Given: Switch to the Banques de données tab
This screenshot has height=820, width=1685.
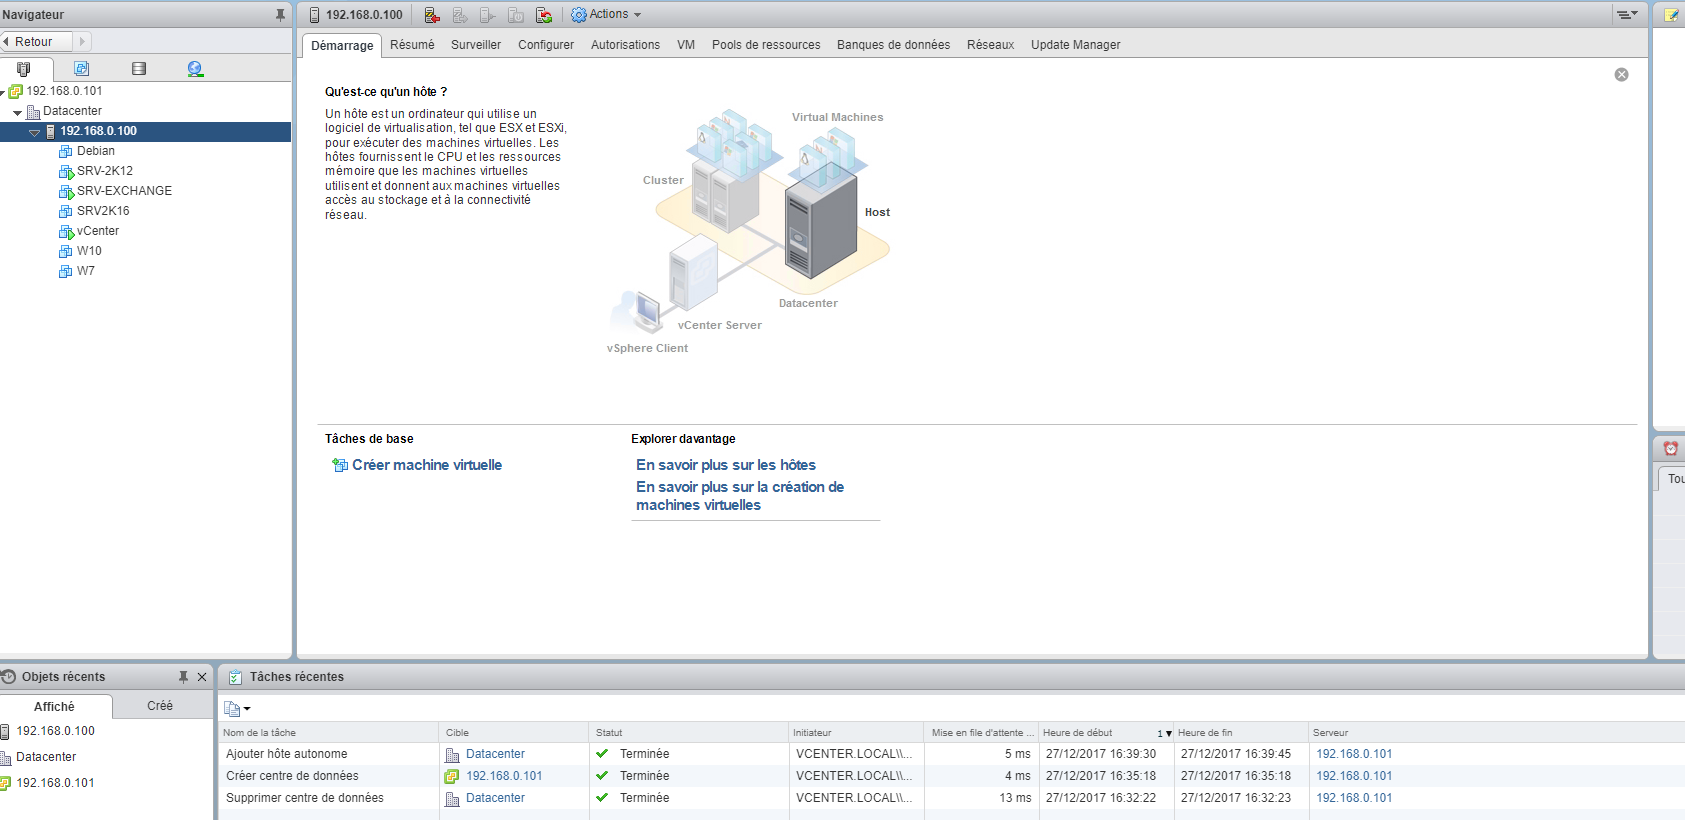Looking at the screenshot, I should tap(893, 45).
